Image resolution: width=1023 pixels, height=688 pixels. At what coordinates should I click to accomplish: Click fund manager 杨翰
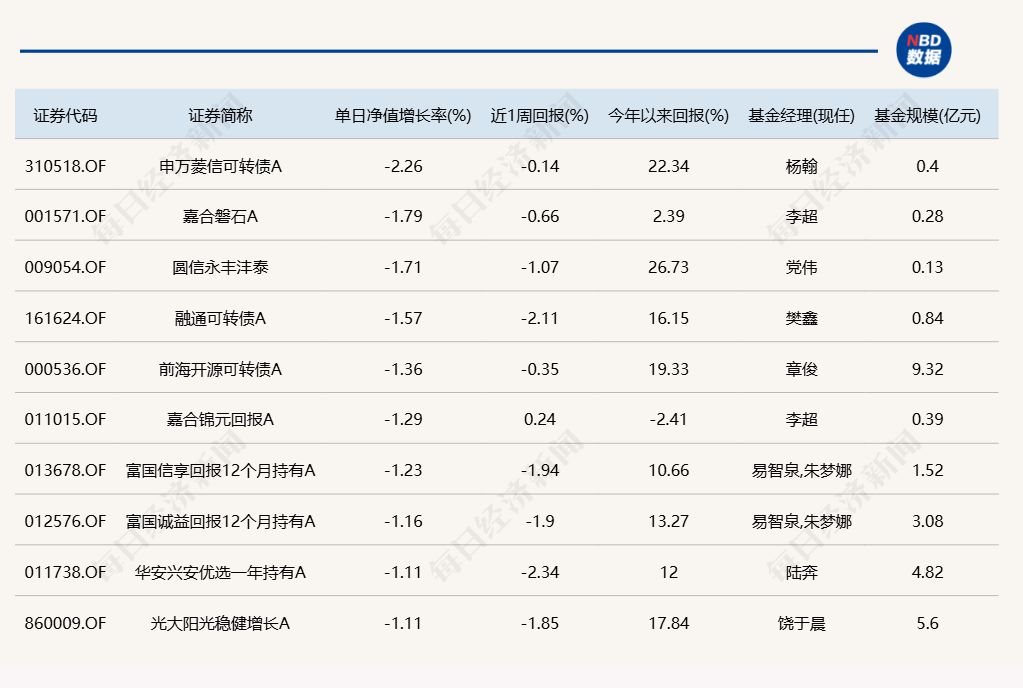[801, 166]
